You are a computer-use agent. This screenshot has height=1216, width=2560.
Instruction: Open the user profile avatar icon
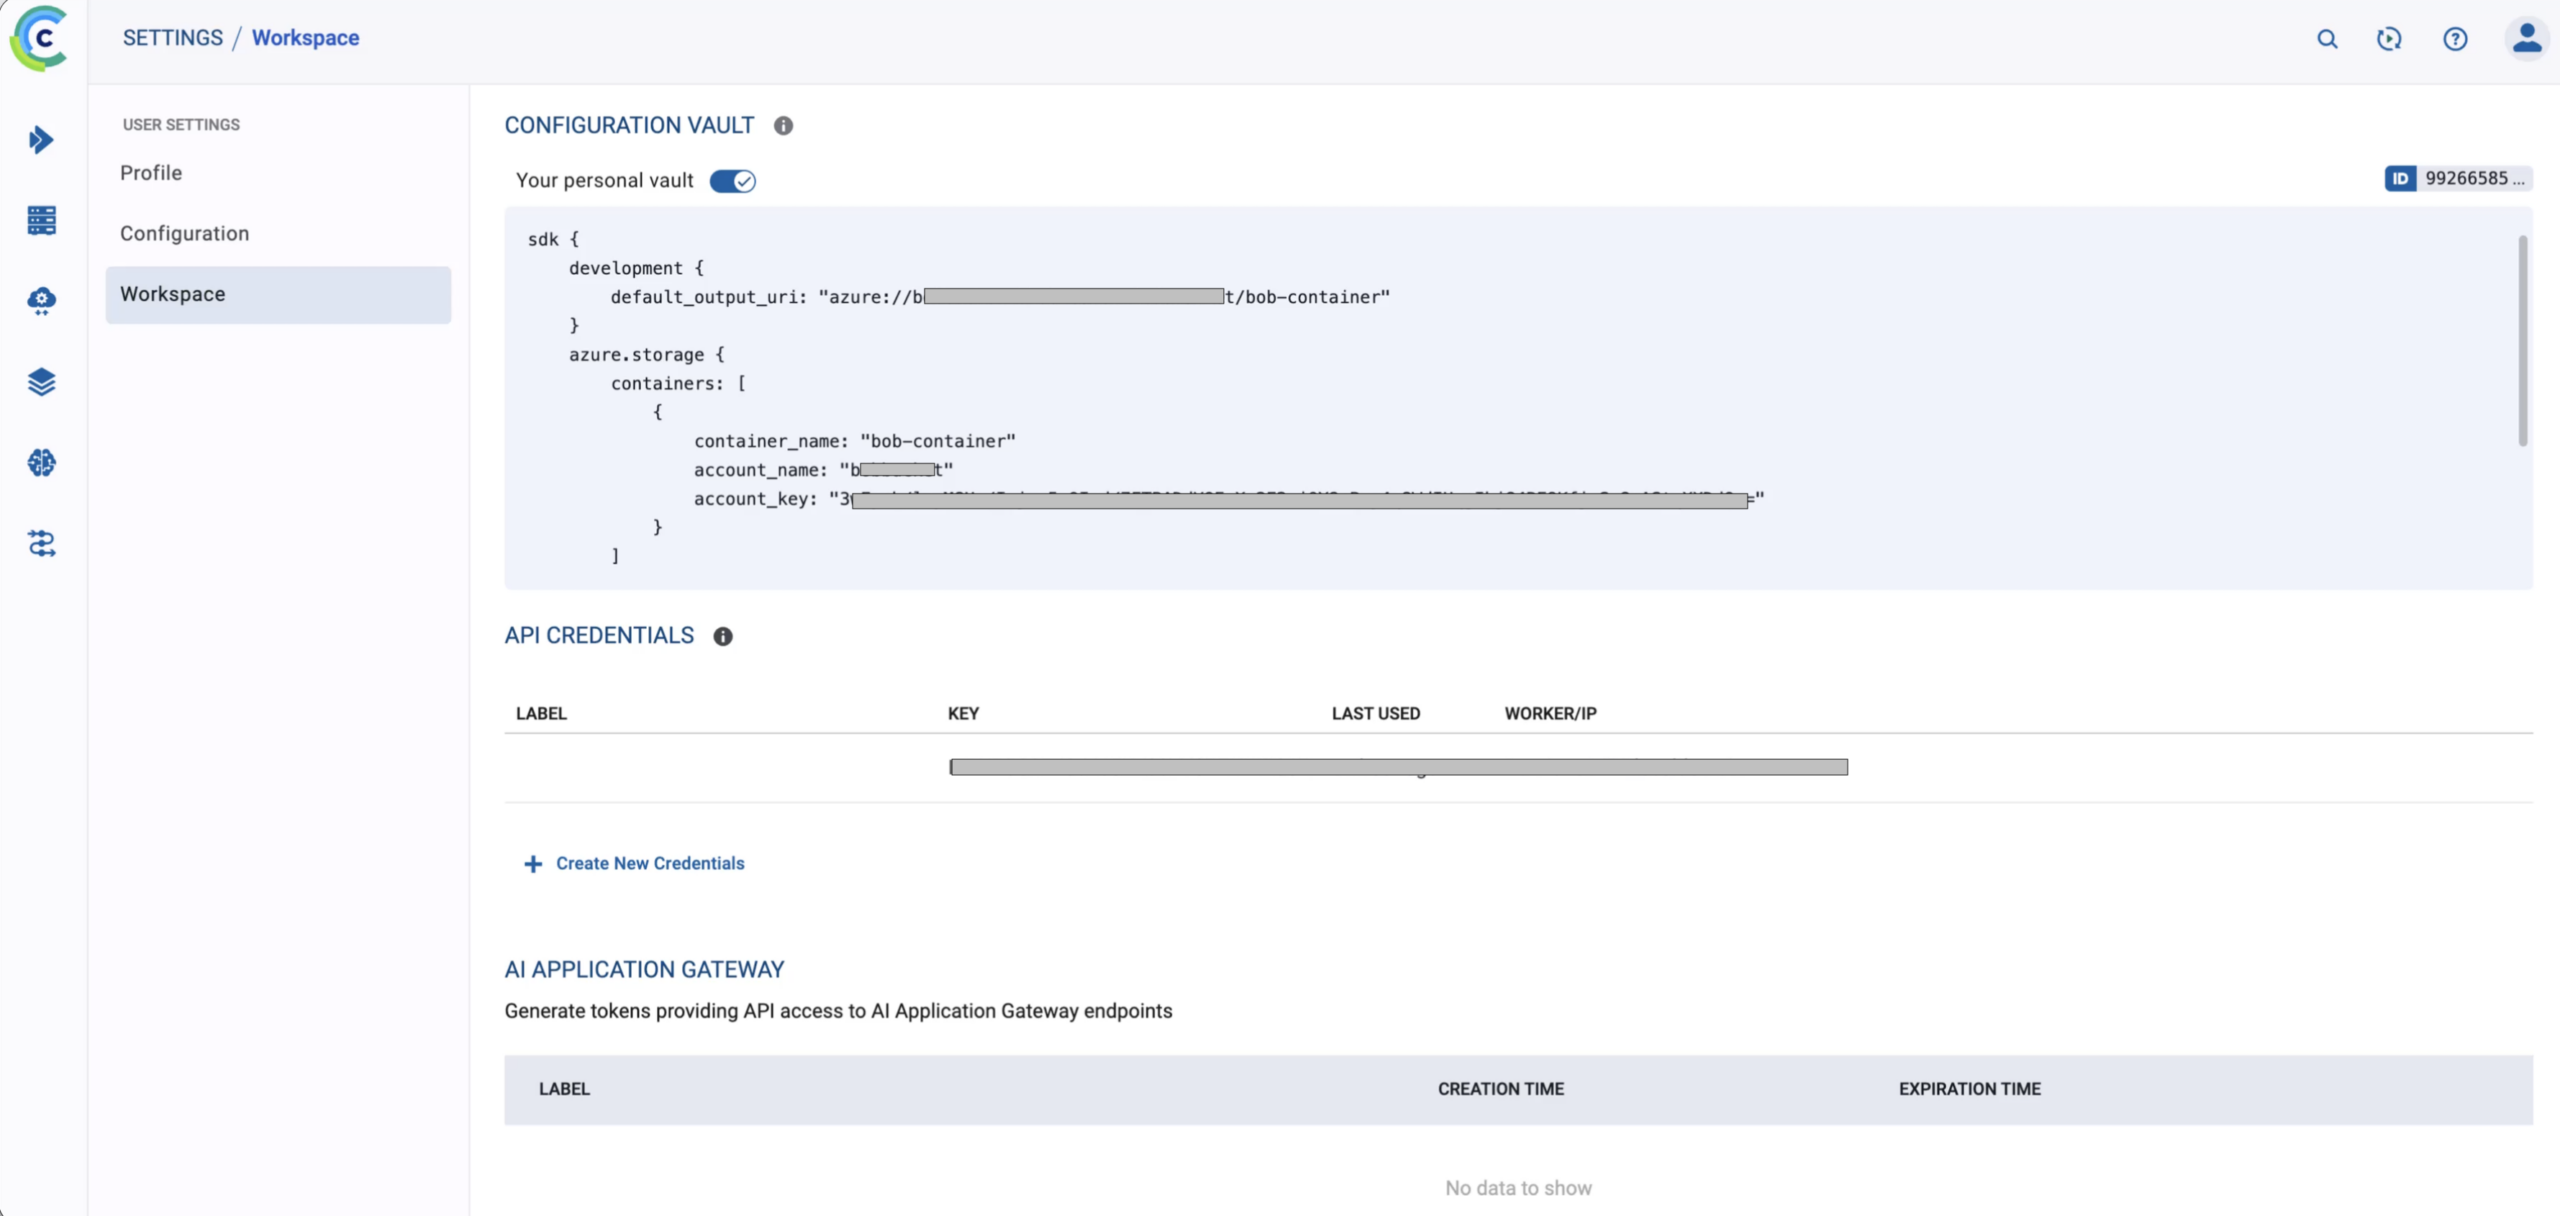(x=2527, y=39)
